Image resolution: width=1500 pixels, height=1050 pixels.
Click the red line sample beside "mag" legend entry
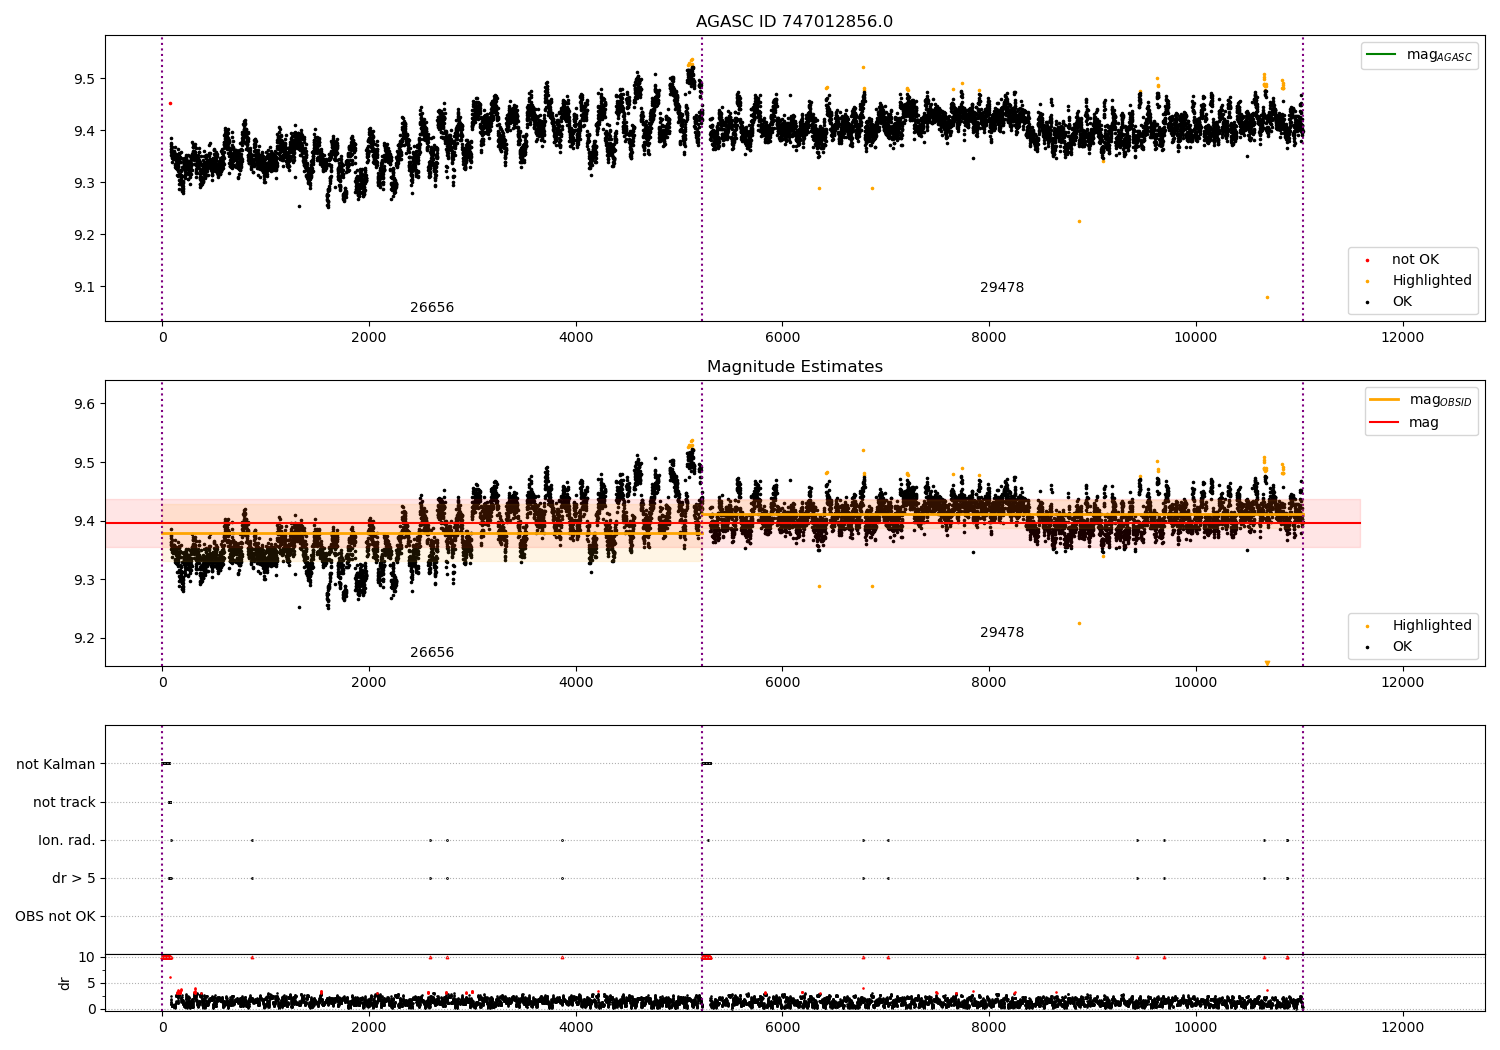point(1385,422)
